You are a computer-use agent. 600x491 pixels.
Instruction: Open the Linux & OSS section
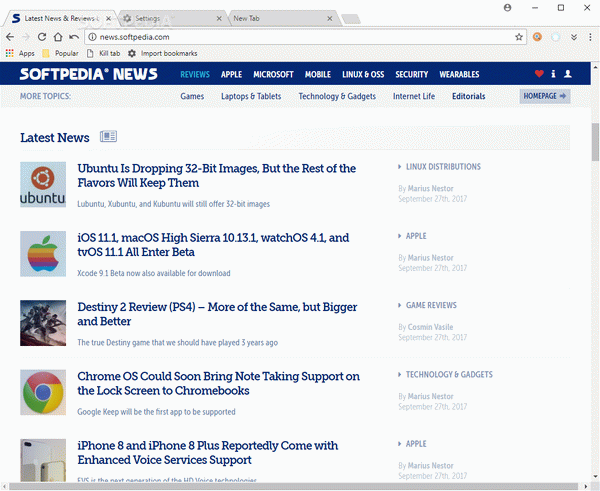point(363,74)
